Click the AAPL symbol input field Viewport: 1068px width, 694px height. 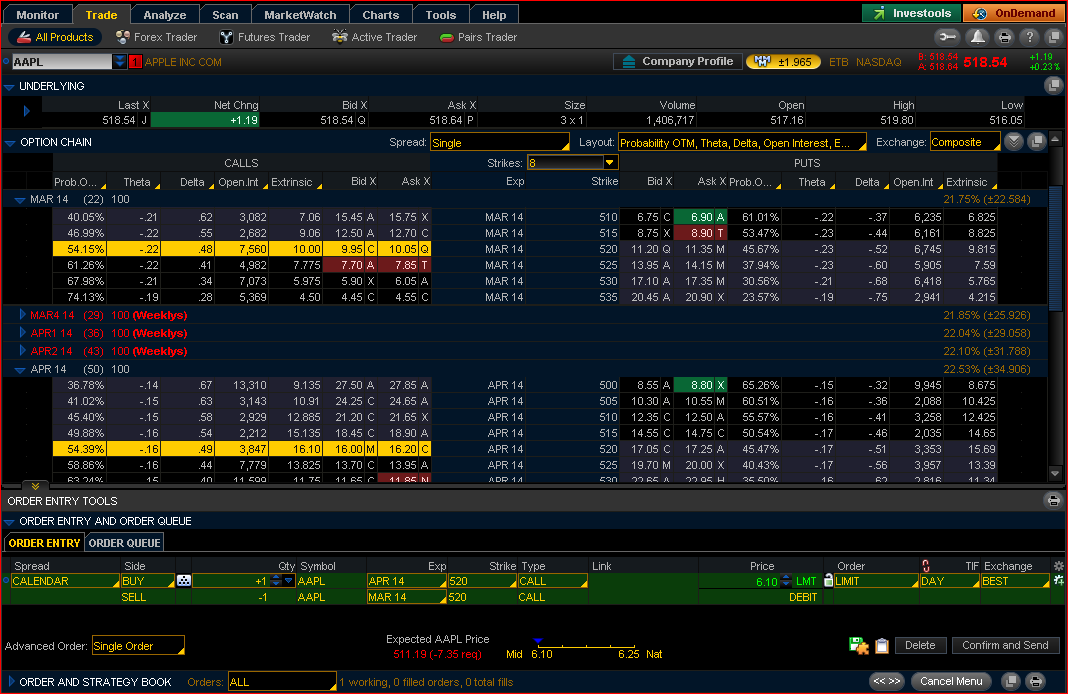coord(62,61)
